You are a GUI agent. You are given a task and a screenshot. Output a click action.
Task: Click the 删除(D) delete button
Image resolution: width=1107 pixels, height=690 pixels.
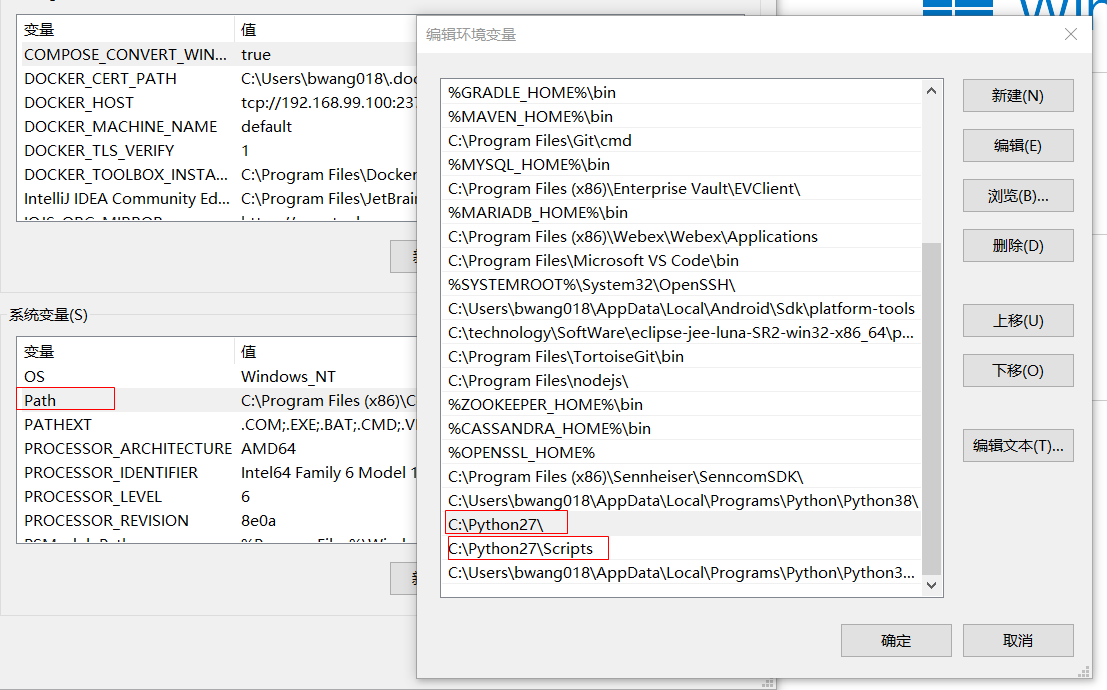(1018, 245)
